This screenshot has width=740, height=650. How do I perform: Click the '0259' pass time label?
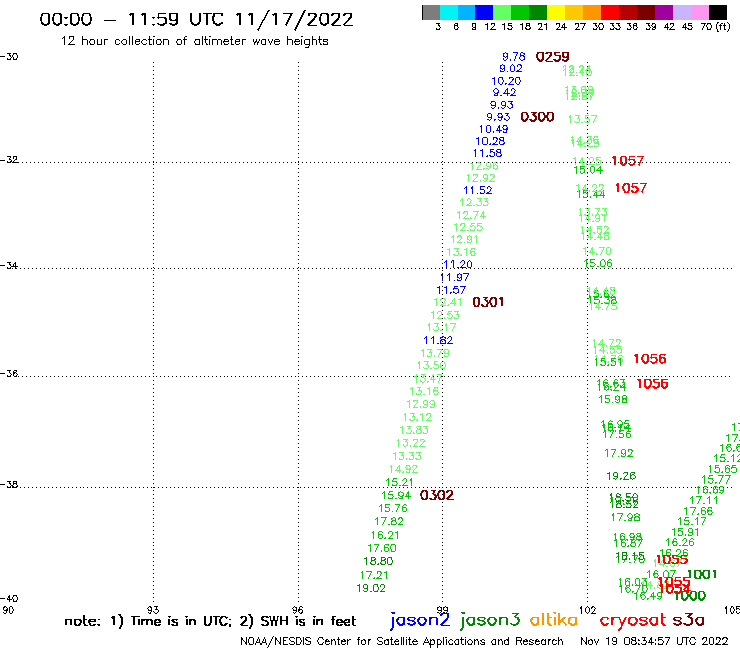click(552, 57)
